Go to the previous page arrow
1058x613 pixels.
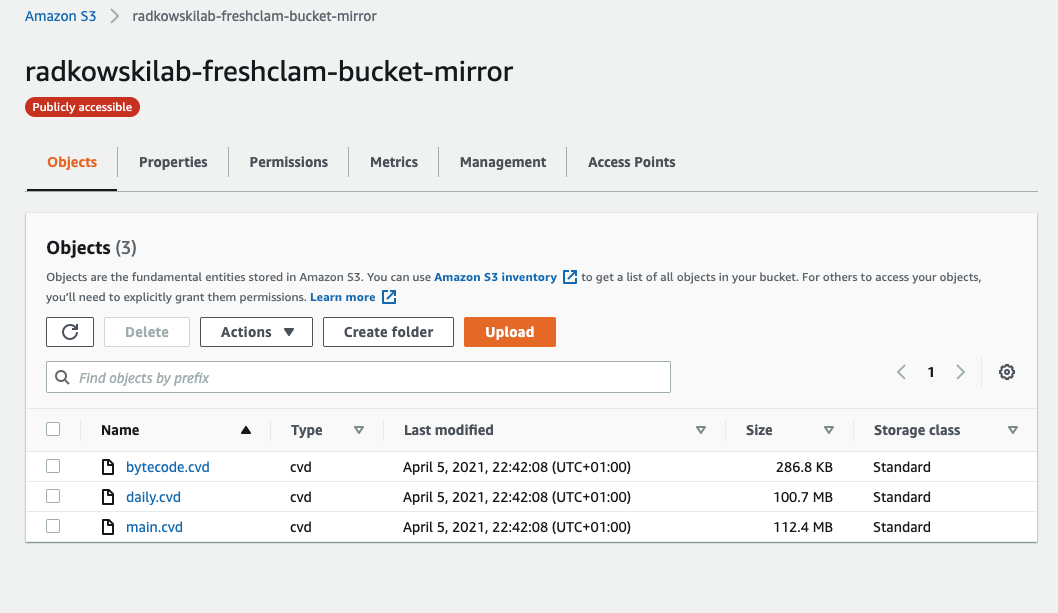click(901, 372)
